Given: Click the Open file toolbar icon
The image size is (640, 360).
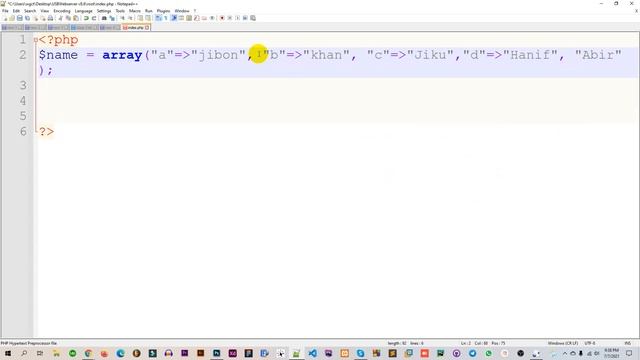Looking at the screenshot, I should point(12,18).
